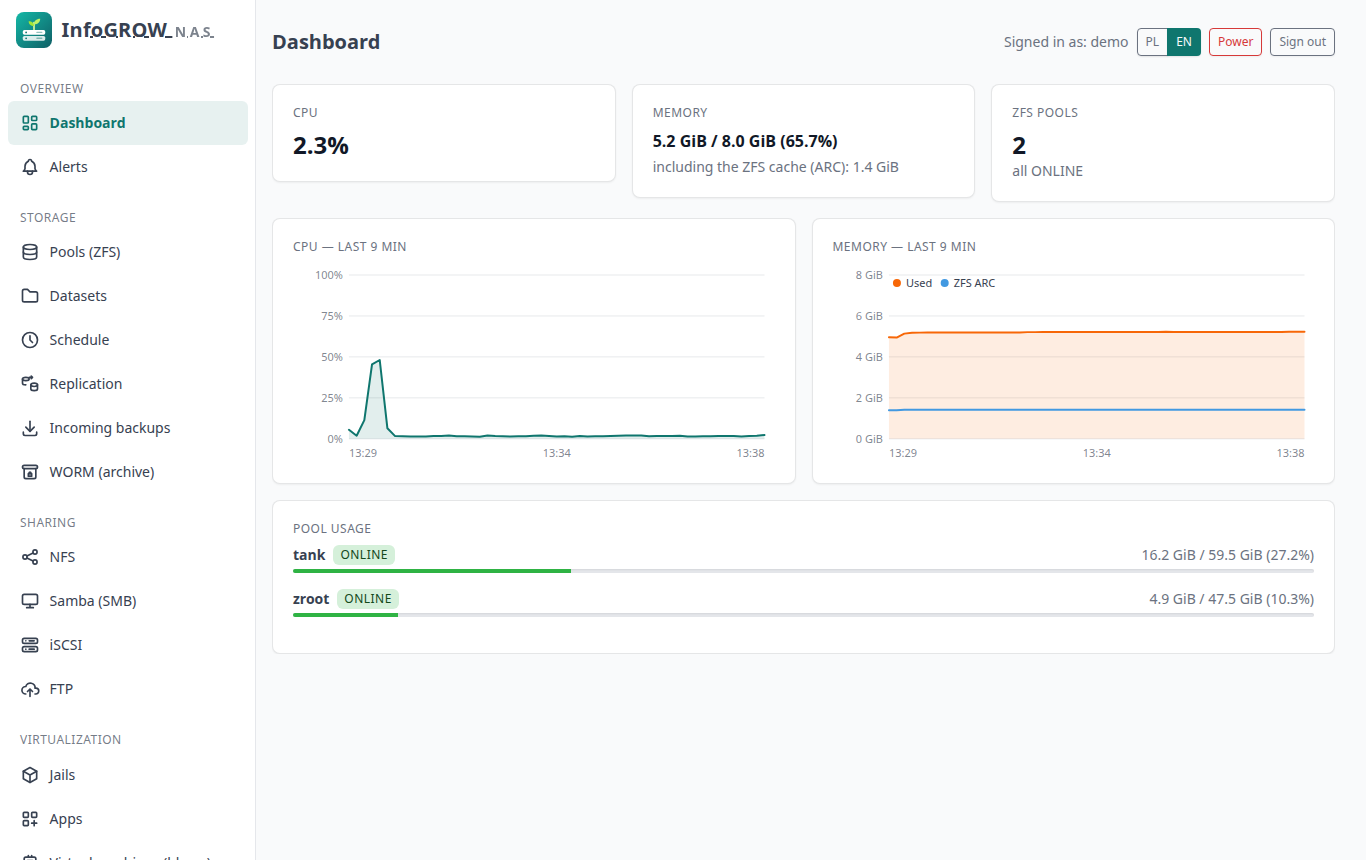Click the Dashboard page heading
The height and width of the screenshot is (860, 1366).
[326, 42]
